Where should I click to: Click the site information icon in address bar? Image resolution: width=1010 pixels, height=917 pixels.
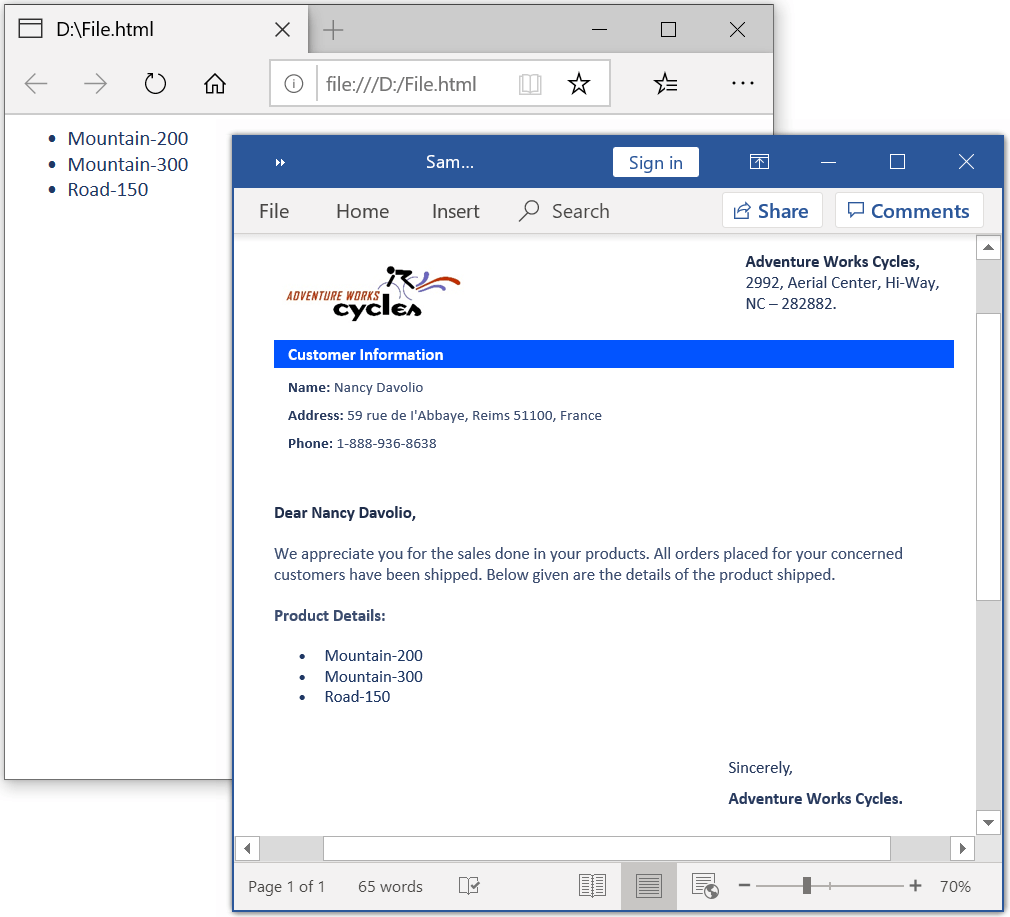294,84
